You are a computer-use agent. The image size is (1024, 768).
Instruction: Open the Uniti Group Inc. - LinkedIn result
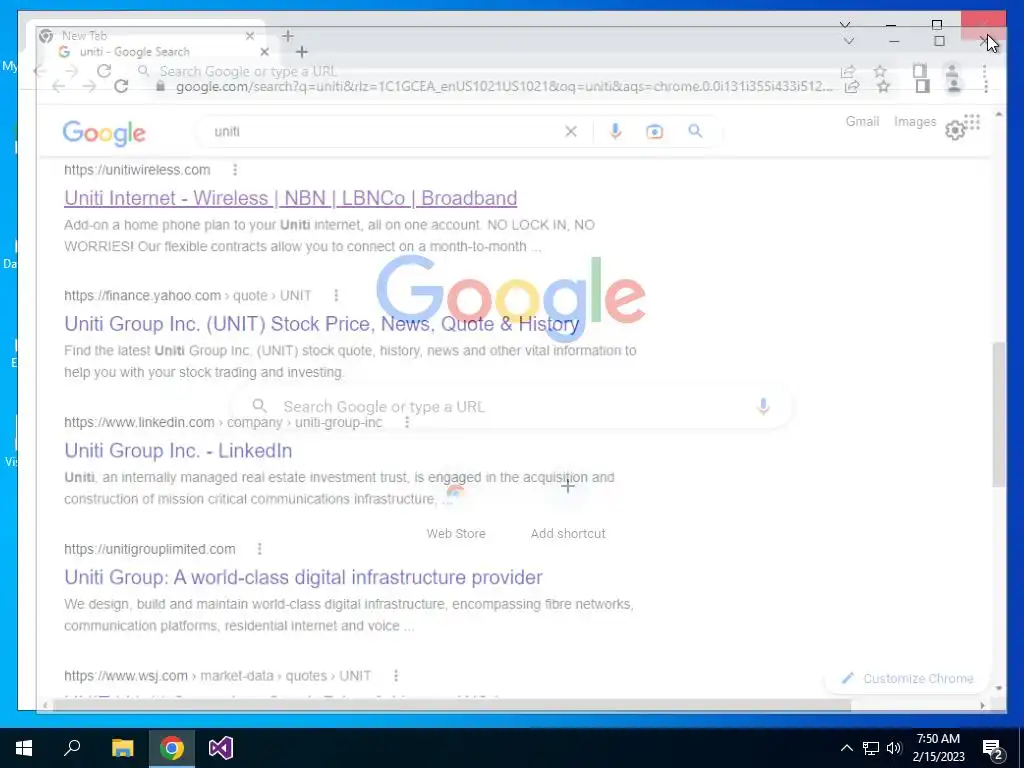click(178, 451)
